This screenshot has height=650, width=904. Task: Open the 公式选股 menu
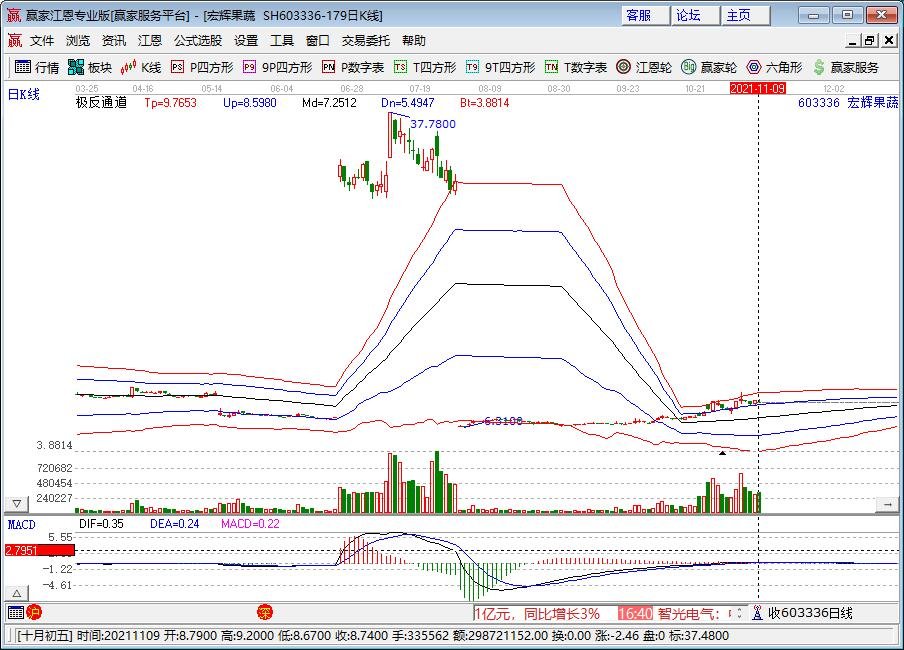click(198, 40)
